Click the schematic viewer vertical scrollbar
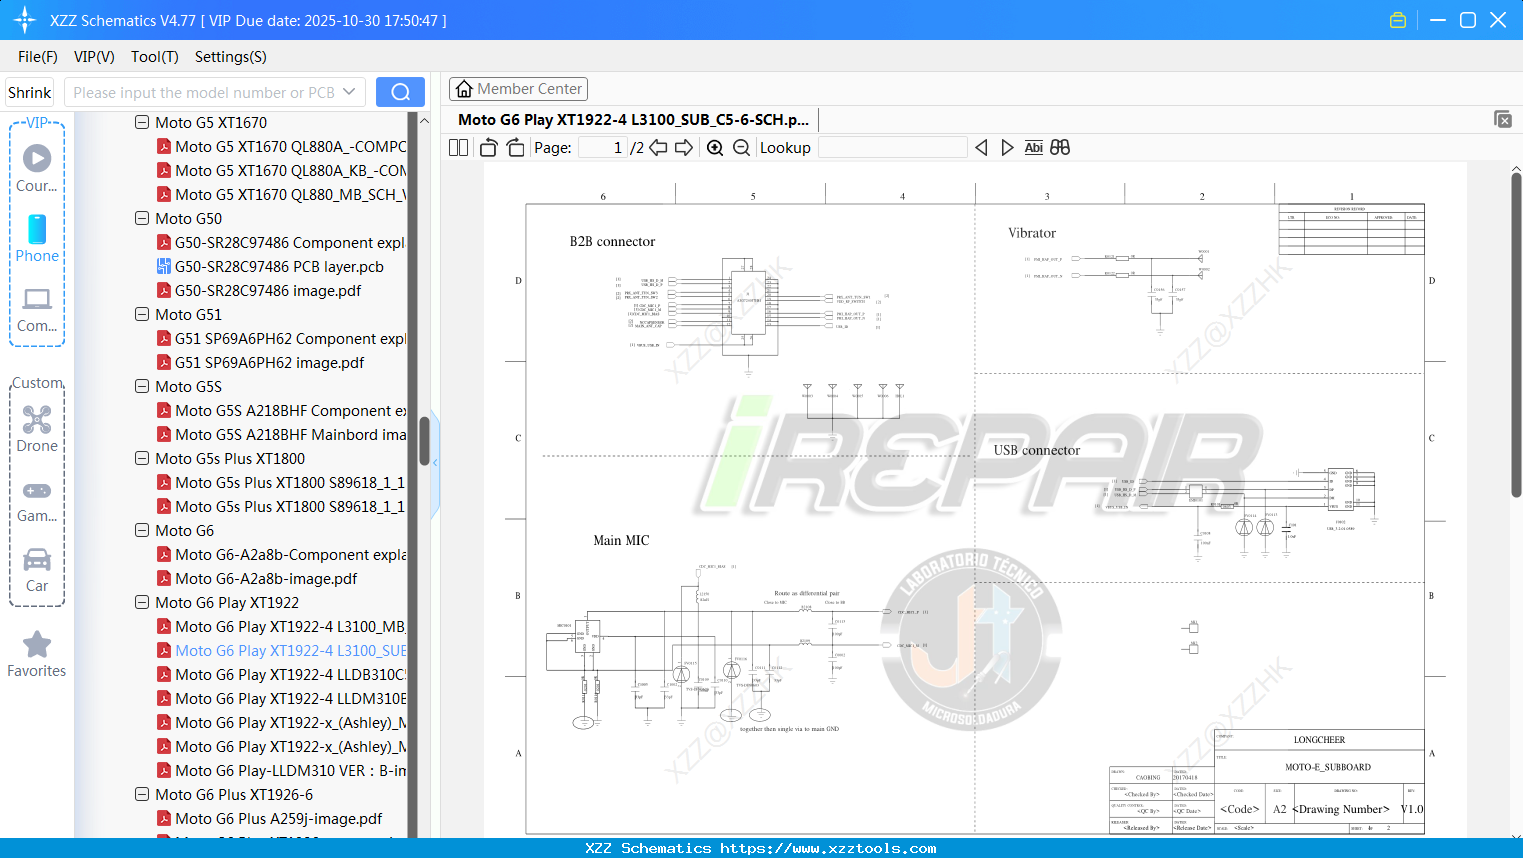 click(x=1516, y=335)
